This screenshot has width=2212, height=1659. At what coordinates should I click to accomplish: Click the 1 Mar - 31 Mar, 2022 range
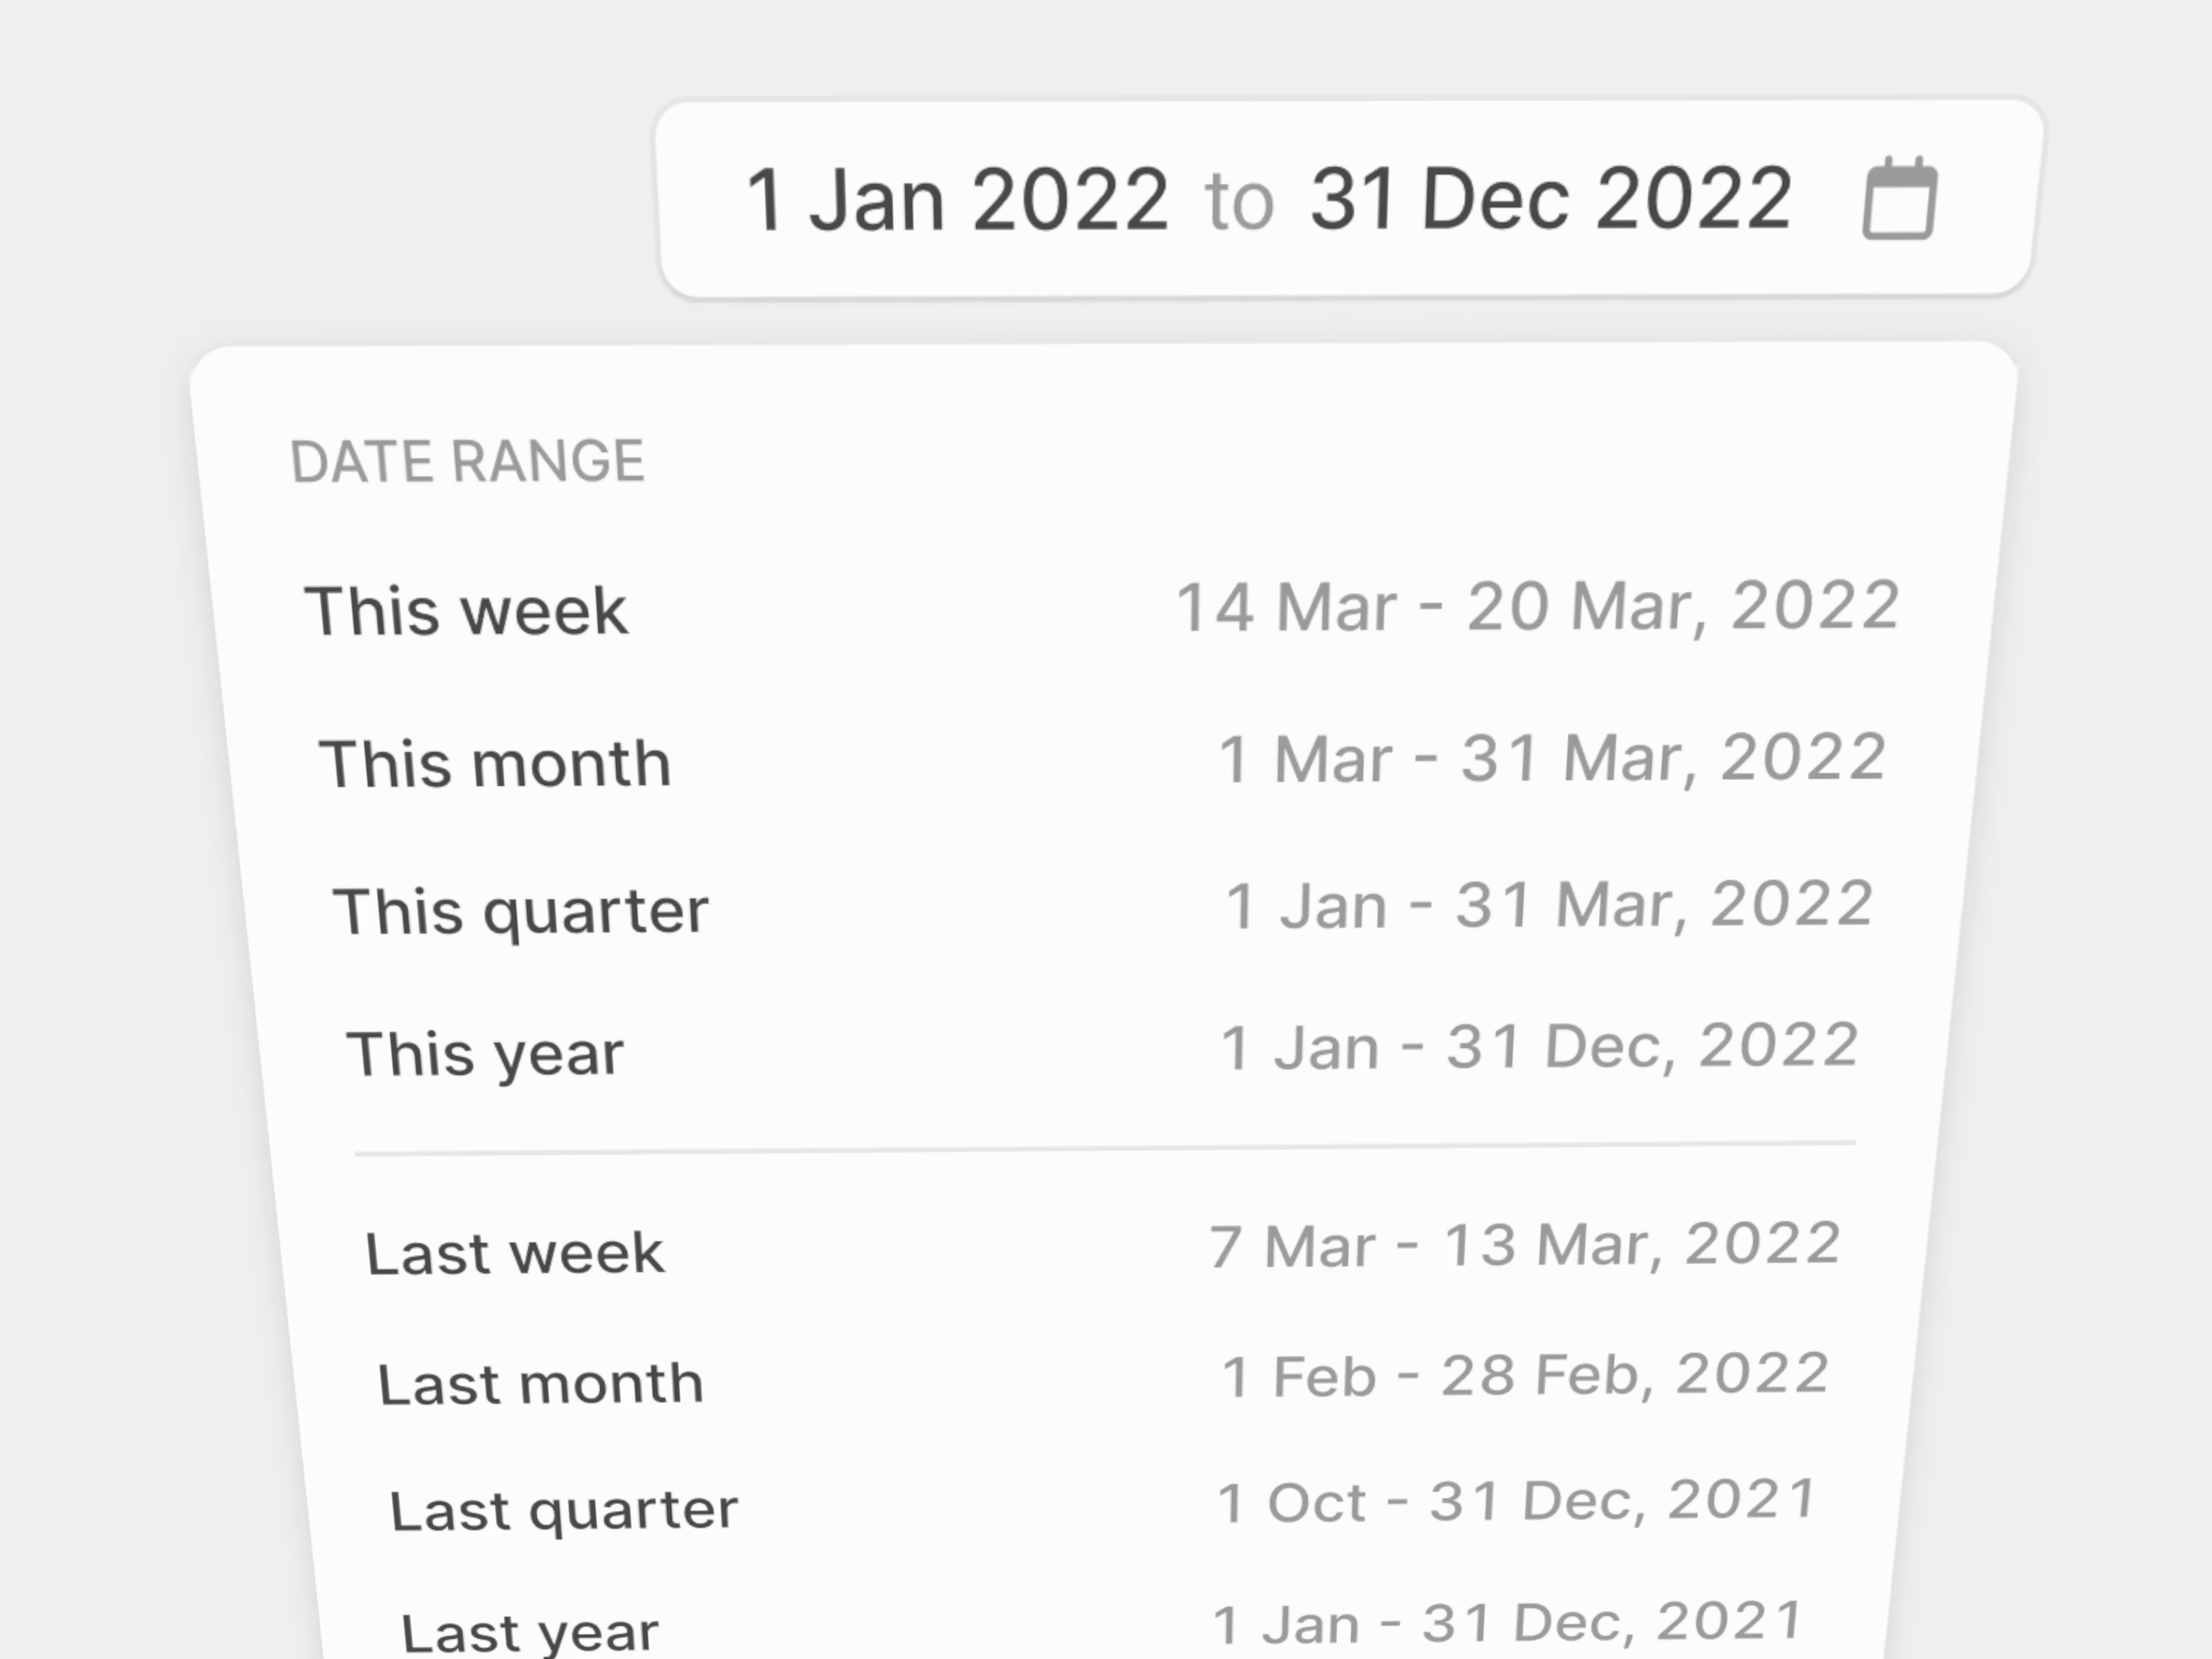point(1551,758)
